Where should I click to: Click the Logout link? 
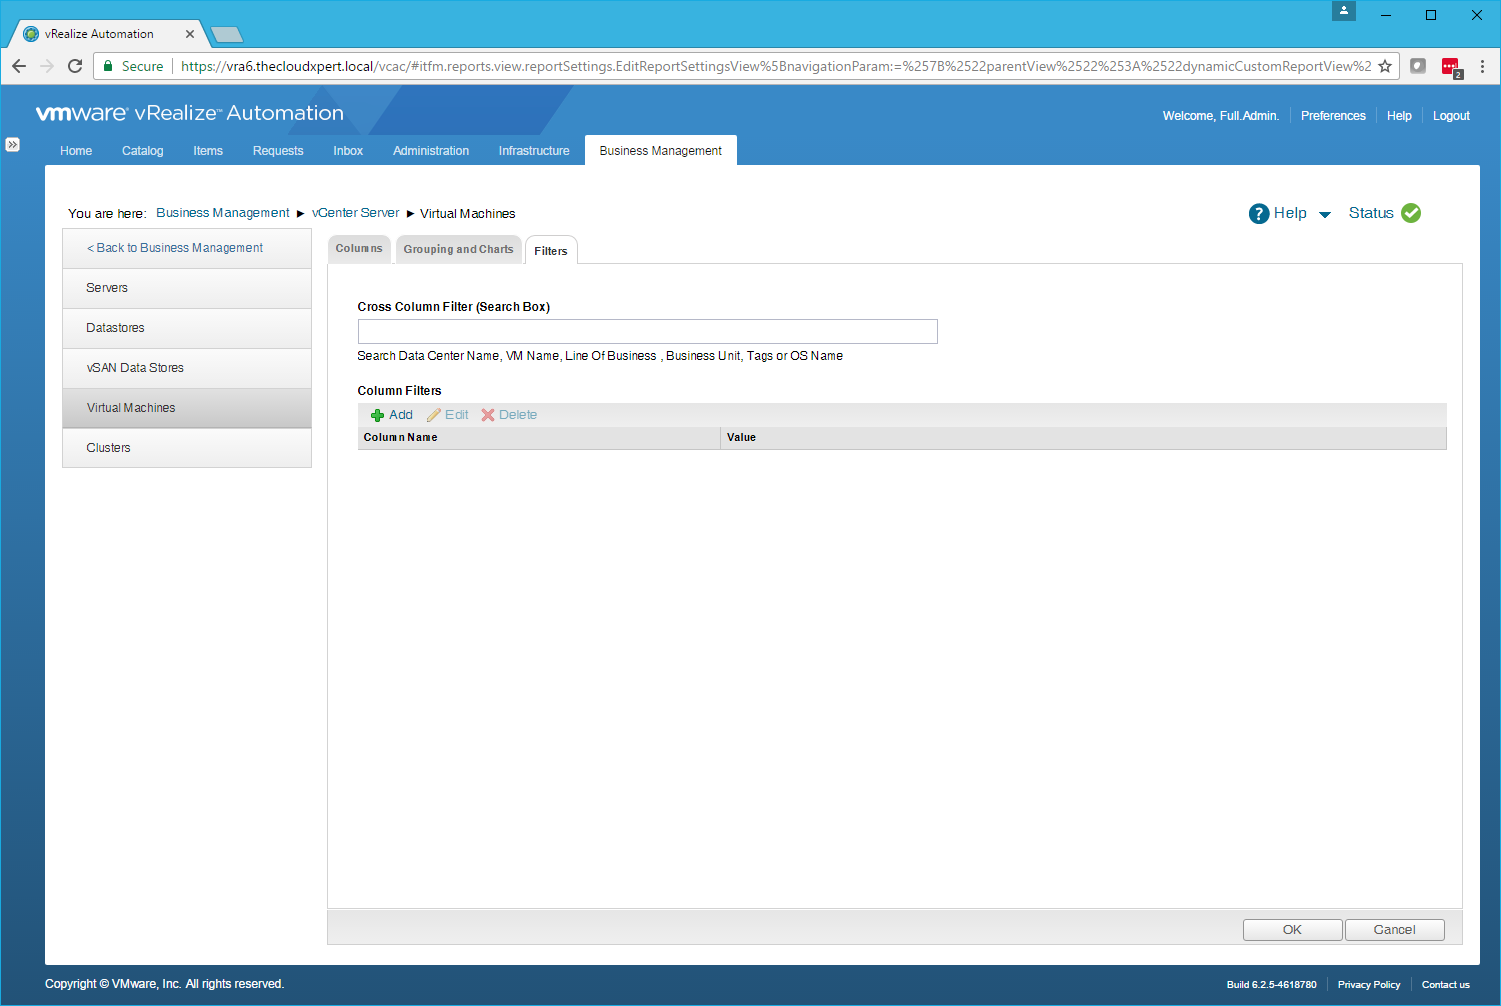(1451, 116)
